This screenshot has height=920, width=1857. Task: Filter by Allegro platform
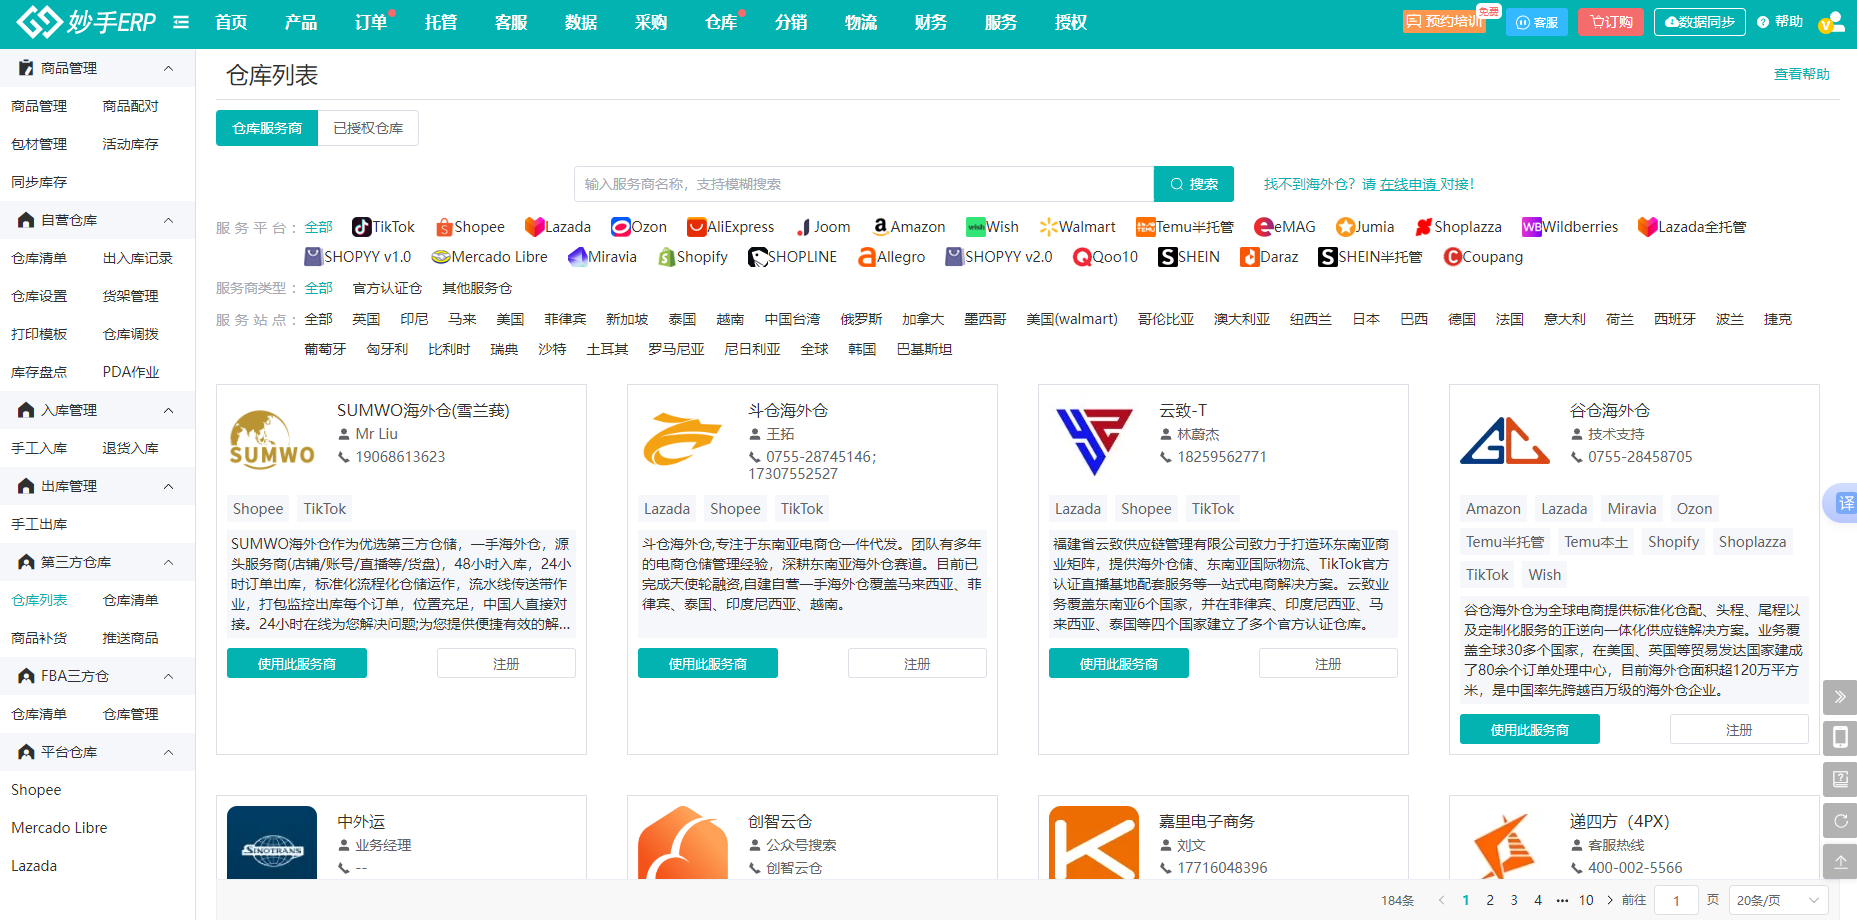pos(891,257)
